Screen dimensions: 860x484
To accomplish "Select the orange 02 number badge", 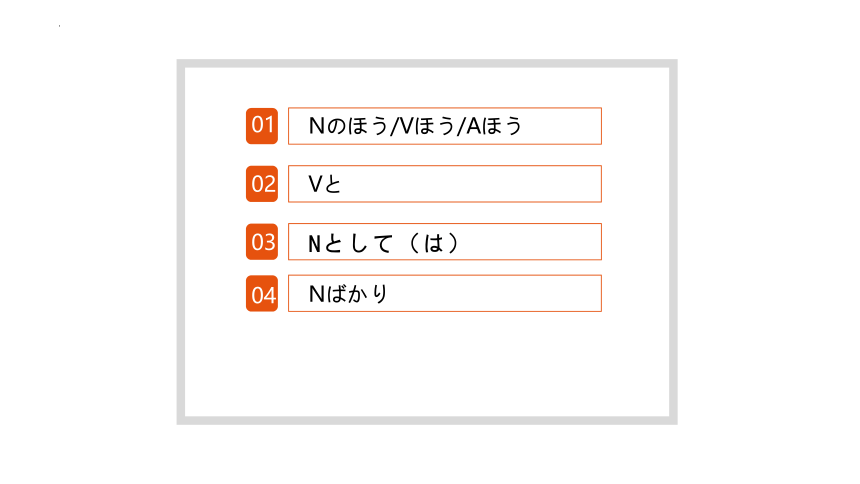I will point(262,184).
